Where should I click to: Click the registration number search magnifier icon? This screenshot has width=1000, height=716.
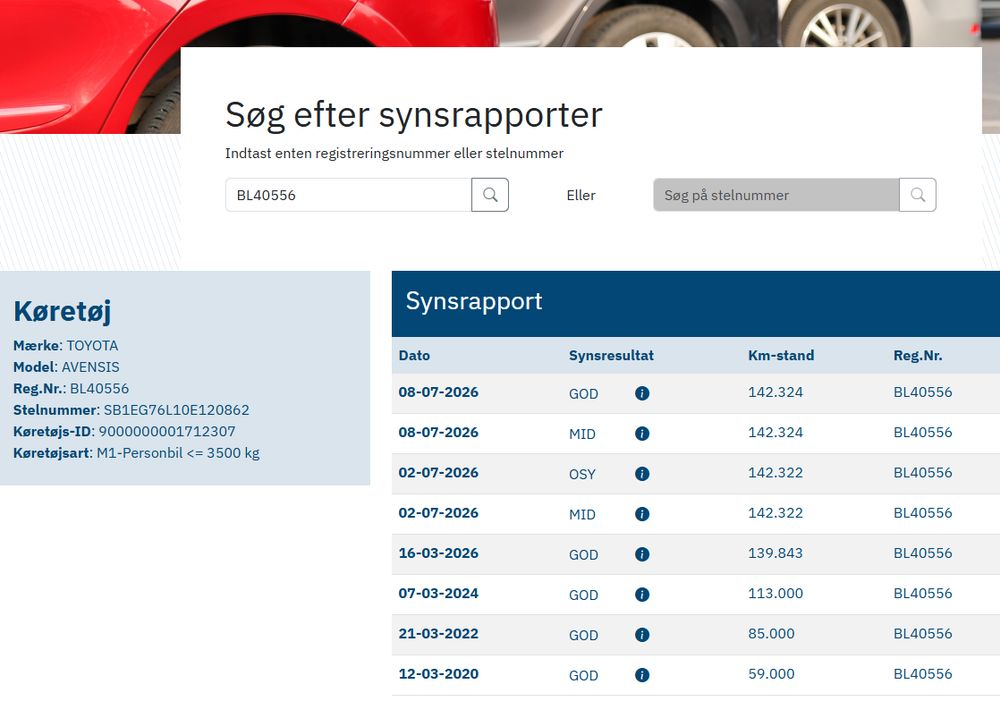[490, 195]
